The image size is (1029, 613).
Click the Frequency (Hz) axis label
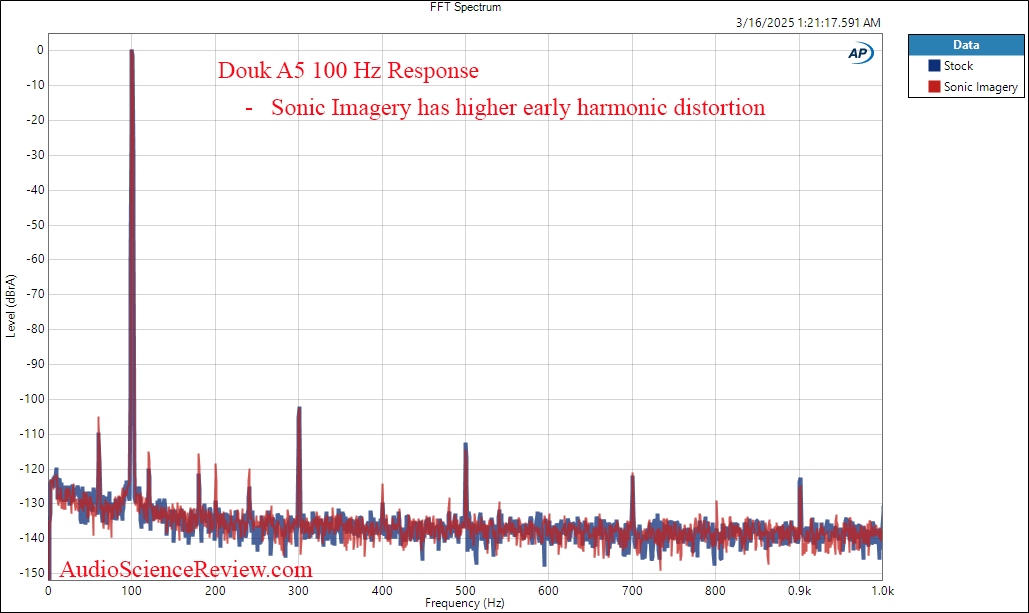coord(465,602)
